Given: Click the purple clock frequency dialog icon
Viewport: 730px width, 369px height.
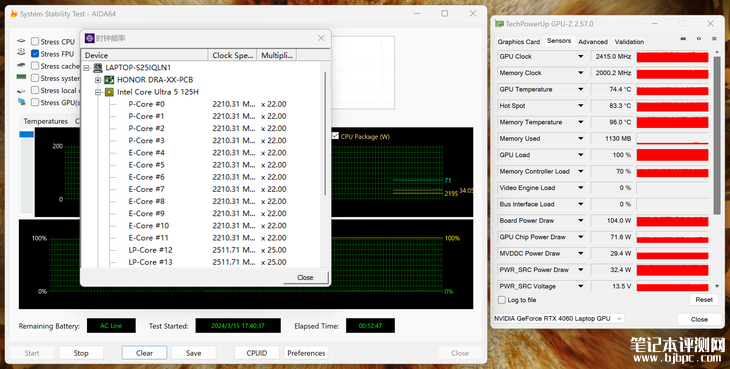Looking at the screenshot, I should click(x=89, y=38).
